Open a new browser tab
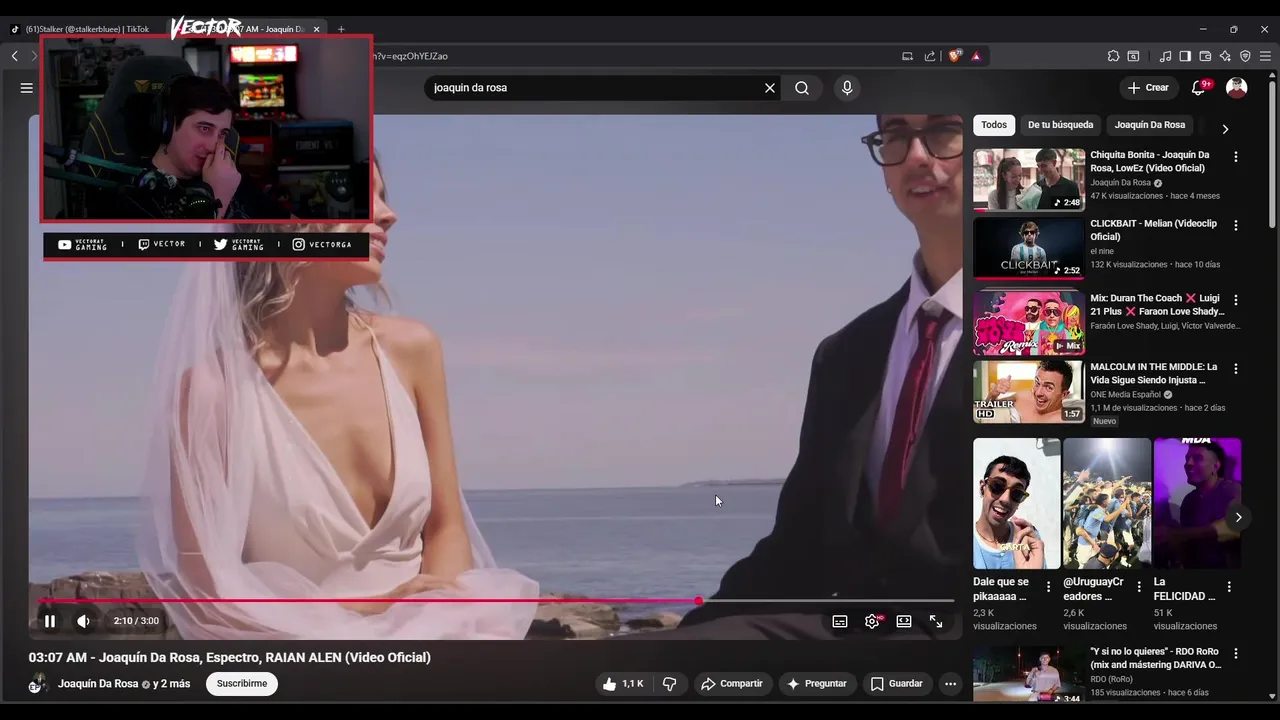1280x720 pixels. tap(341, 29)
